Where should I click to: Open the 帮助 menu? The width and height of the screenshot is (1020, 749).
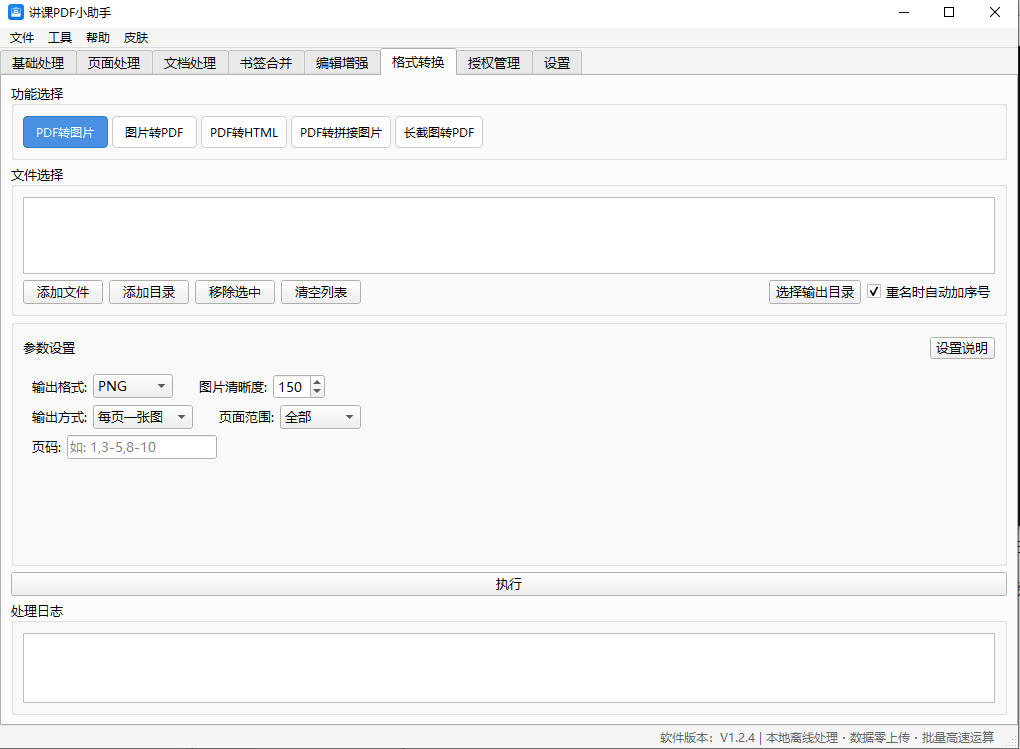point(98,38)
